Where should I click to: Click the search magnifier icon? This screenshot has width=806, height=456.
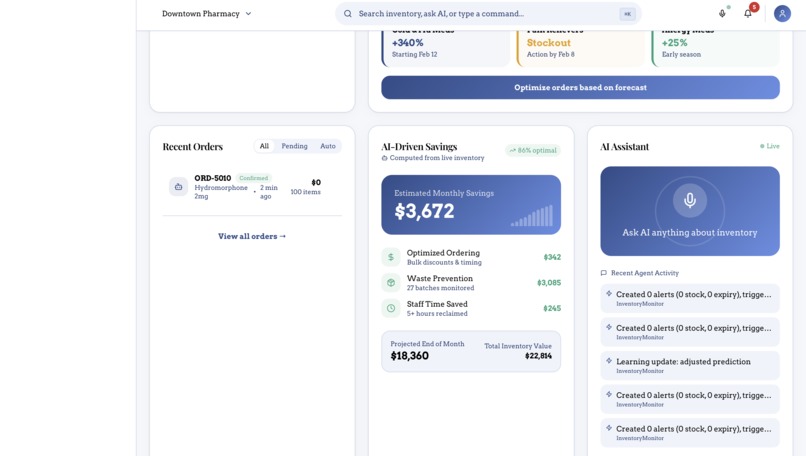pyautogui.click(x=348, y=14)
